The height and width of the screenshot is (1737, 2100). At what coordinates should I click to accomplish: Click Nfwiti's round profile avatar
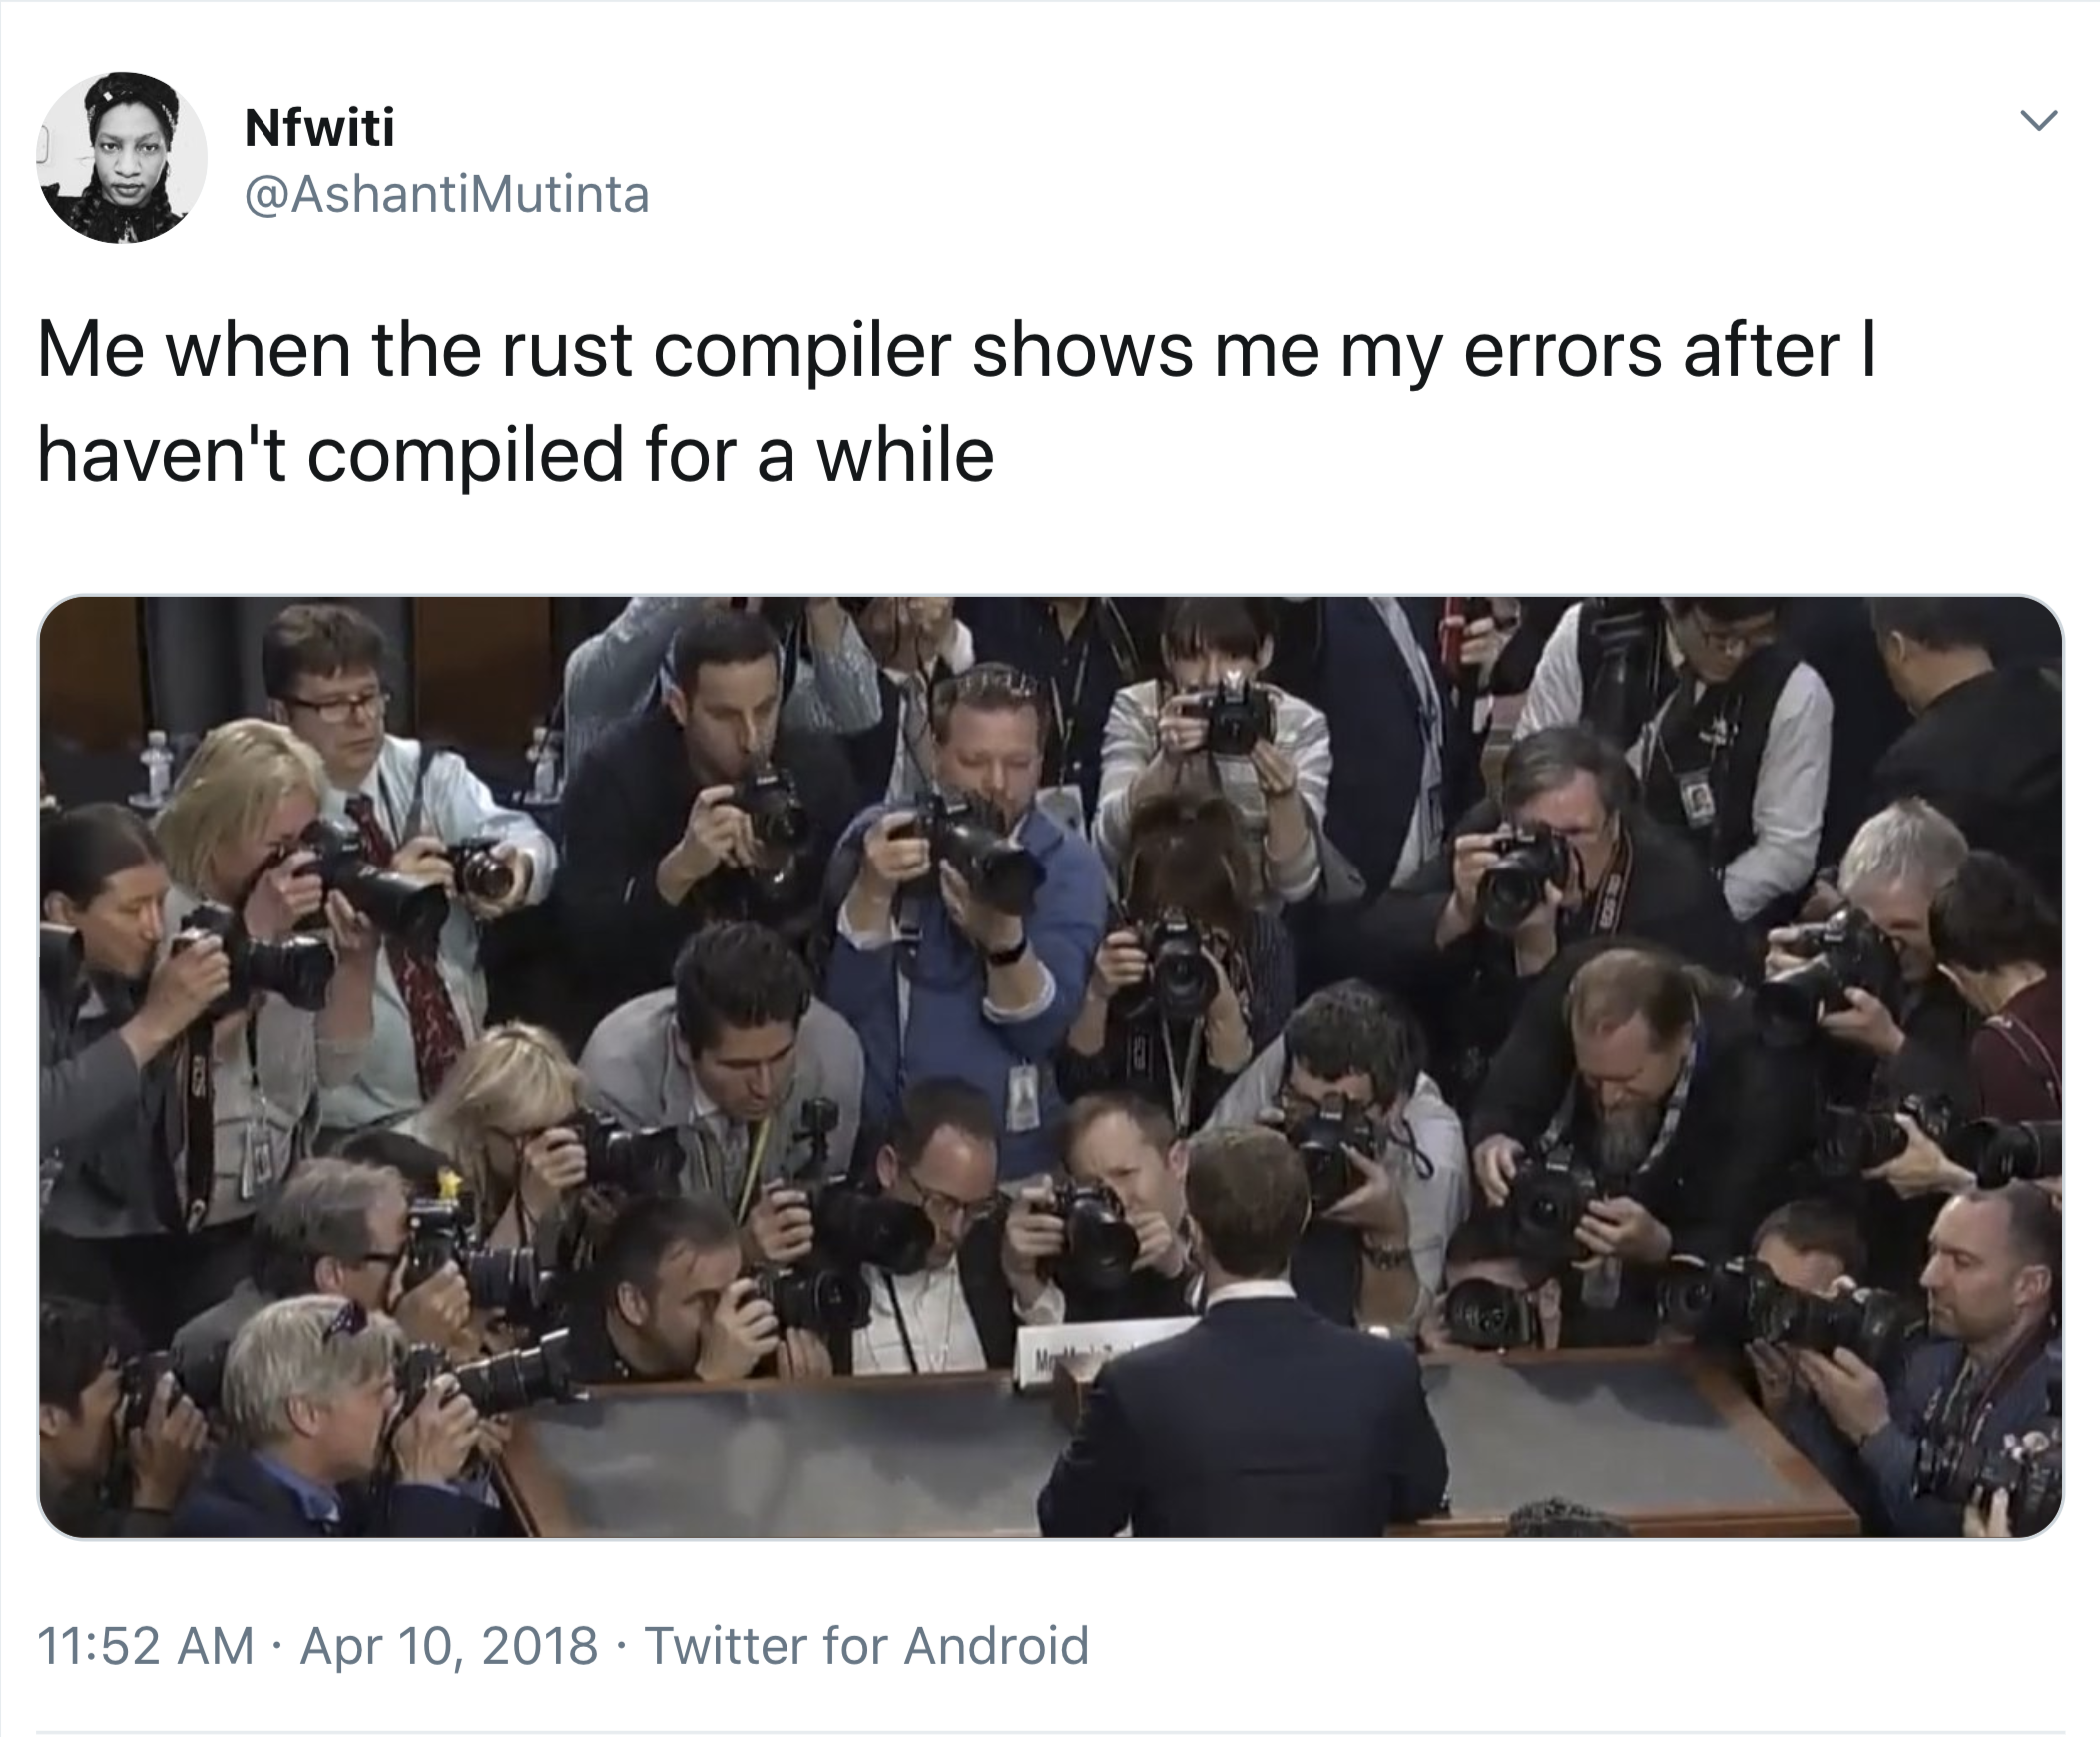[x=122, y=157]
